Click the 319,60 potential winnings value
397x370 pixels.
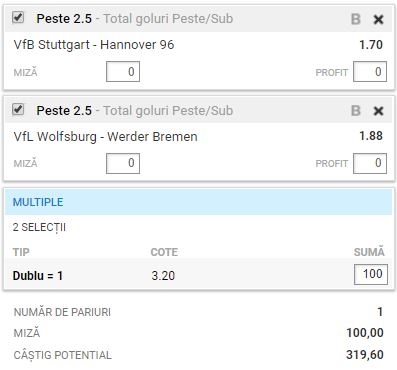click(x=365, y=355)
